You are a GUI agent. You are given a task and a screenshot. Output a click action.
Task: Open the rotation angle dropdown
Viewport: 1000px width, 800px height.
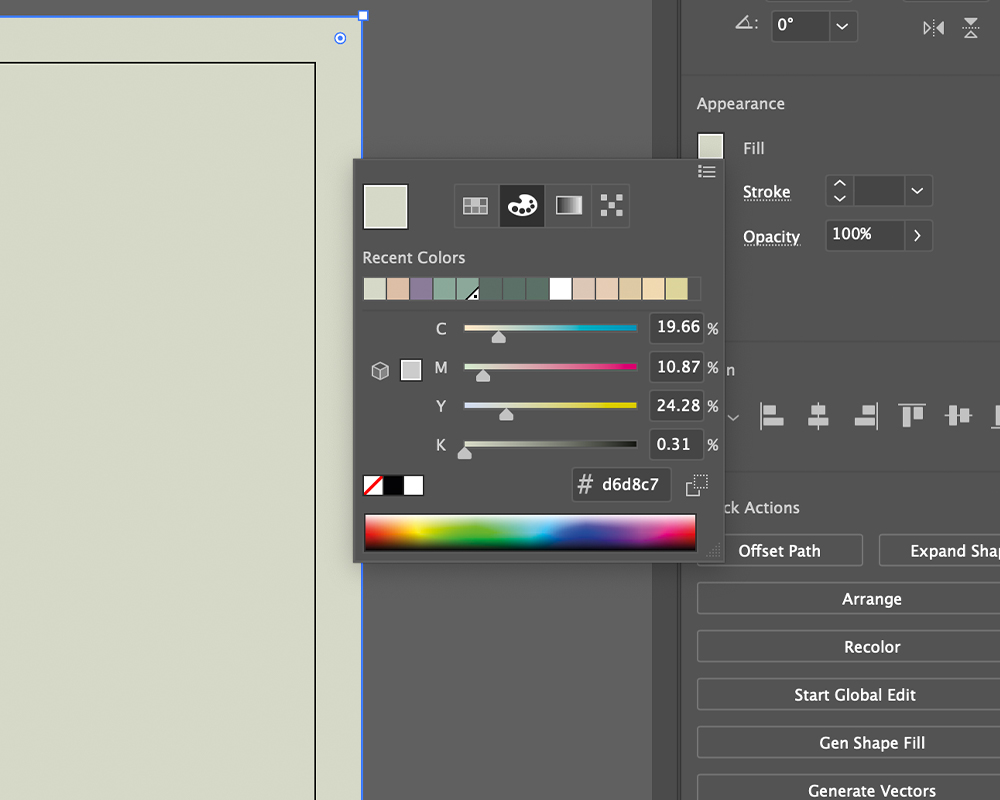click(x=842, y=27)
